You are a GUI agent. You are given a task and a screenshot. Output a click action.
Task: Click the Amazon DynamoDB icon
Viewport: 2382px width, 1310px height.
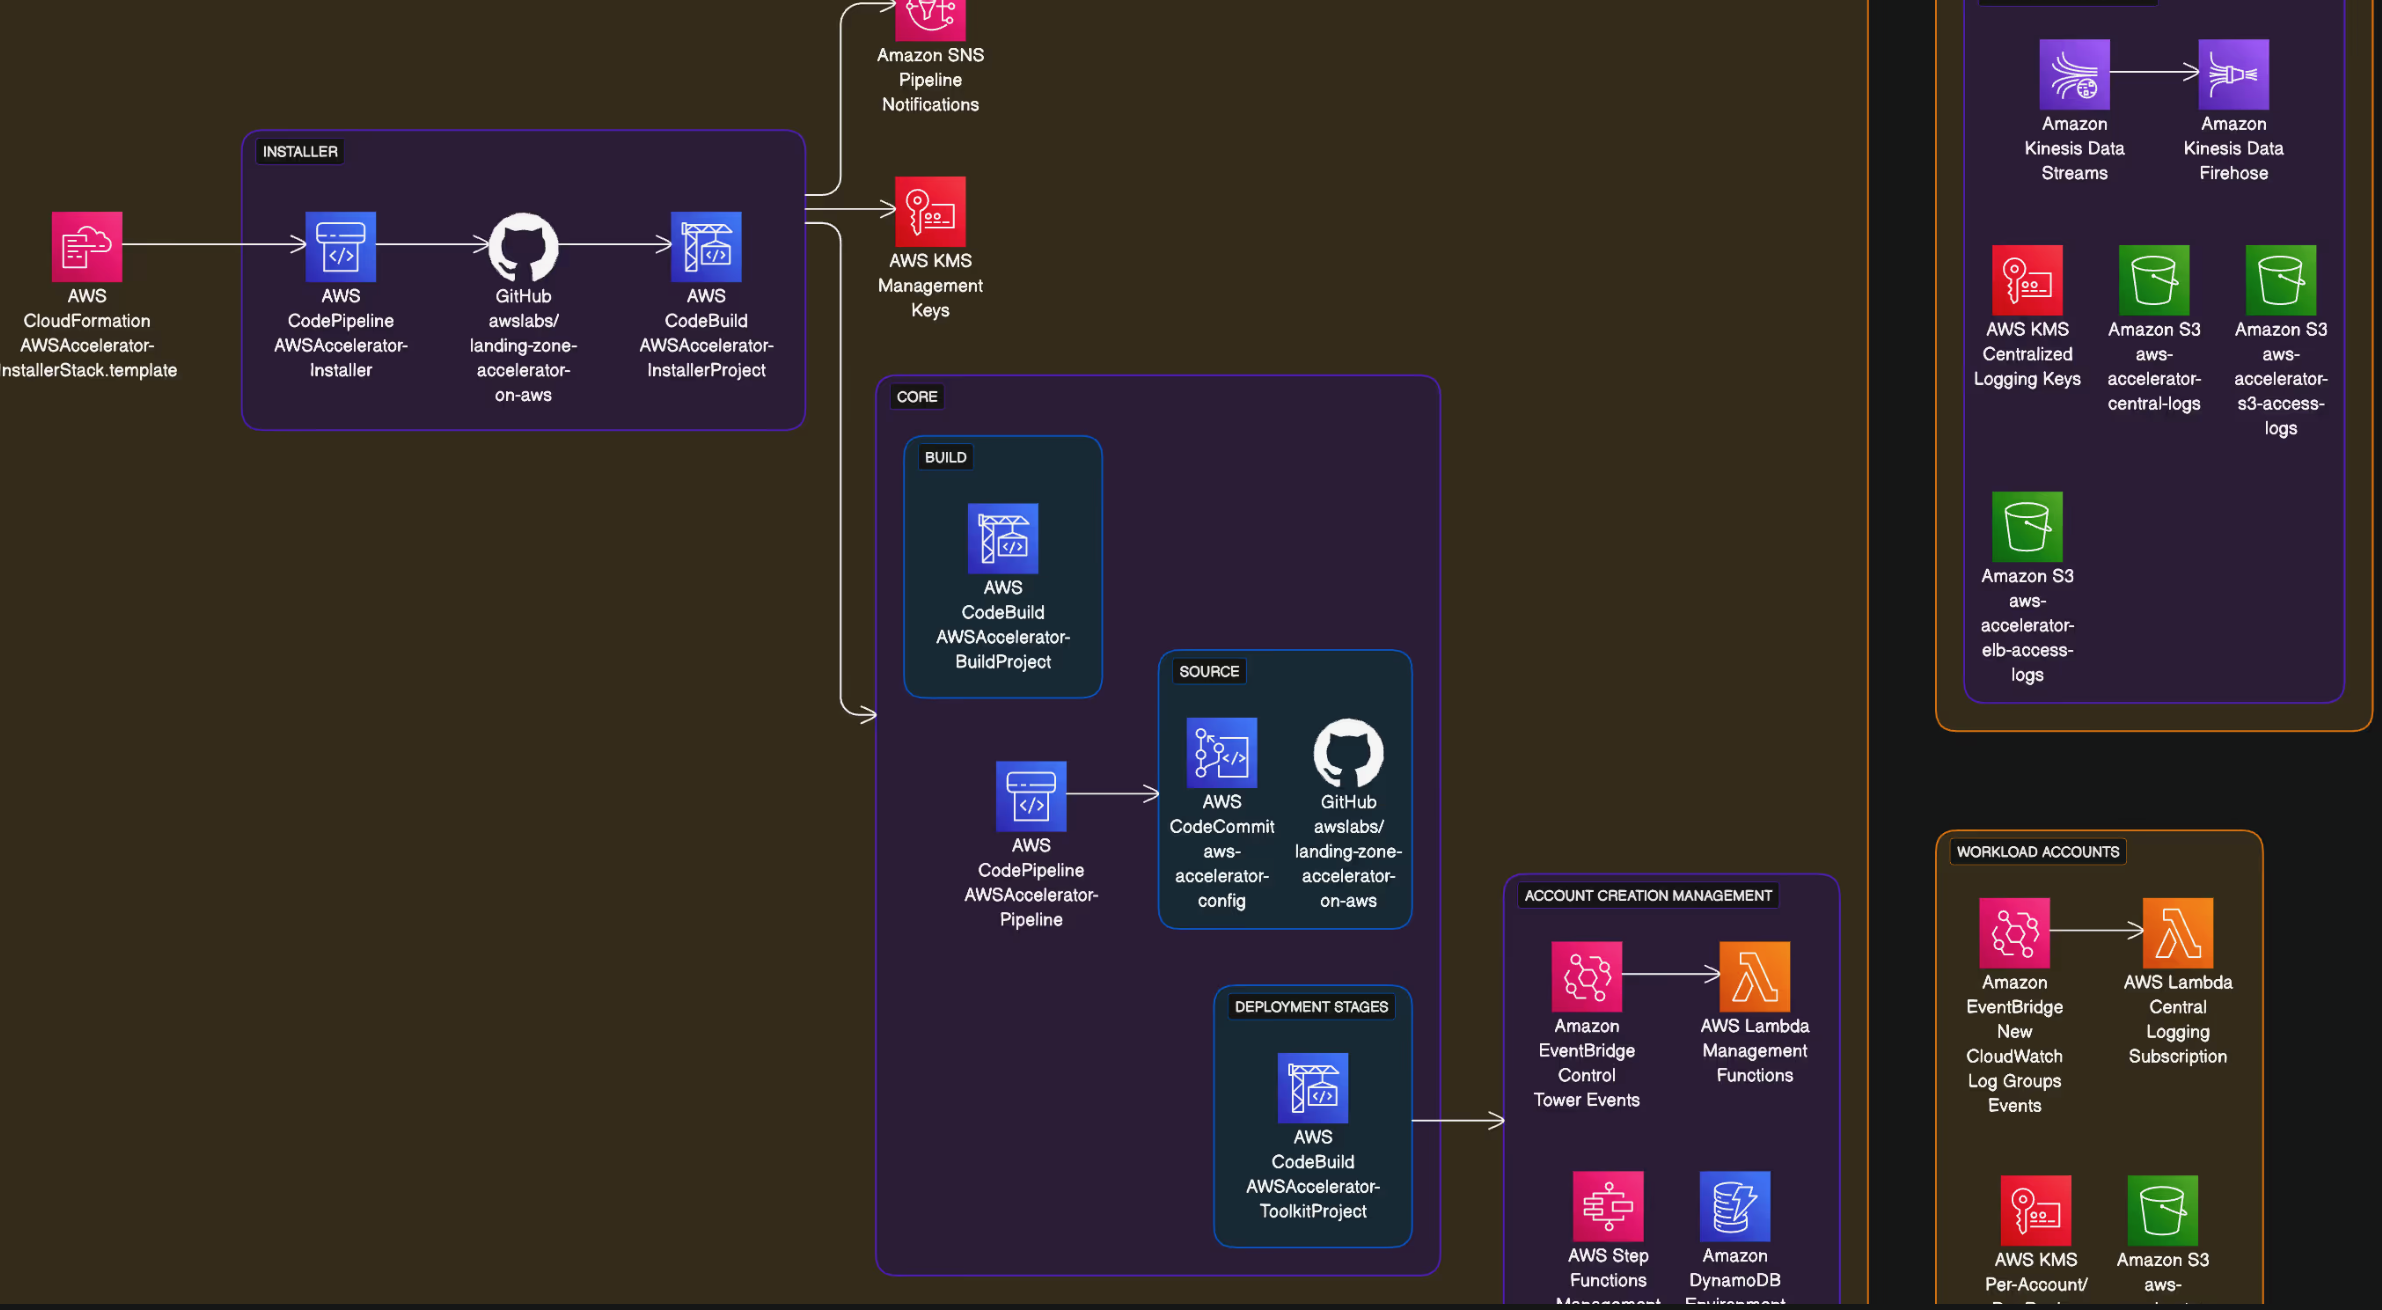1735,1206
